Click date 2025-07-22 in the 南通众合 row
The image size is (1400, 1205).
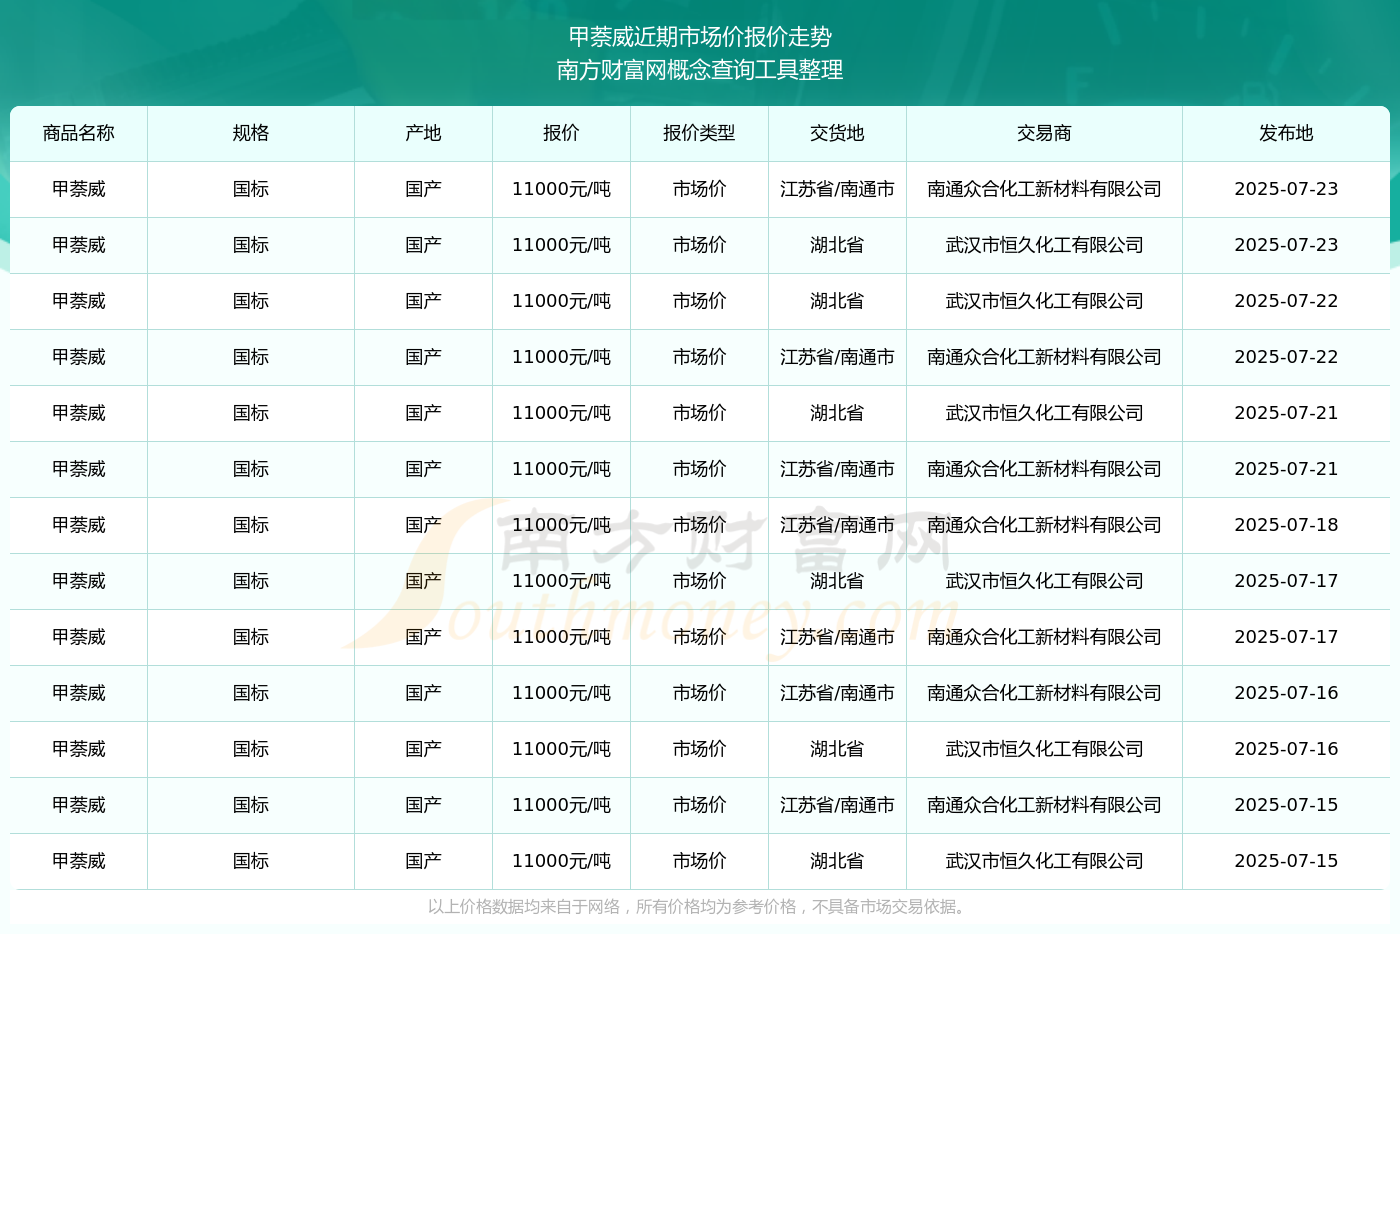point(1286,357)
